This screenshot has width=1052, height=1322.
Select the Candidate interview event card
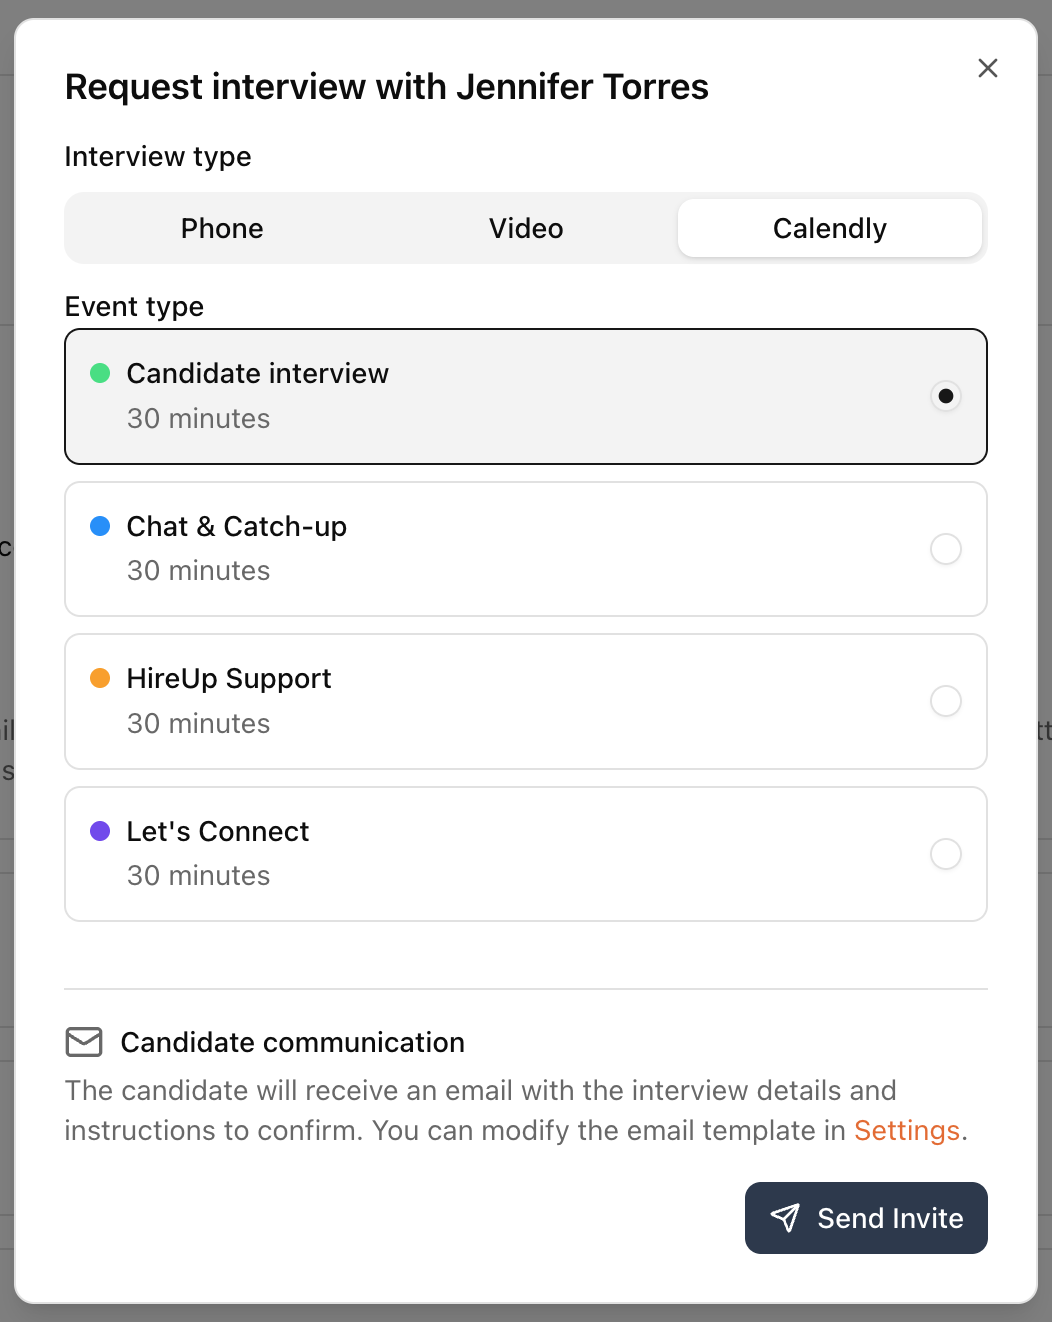click(x=526, y=396)
